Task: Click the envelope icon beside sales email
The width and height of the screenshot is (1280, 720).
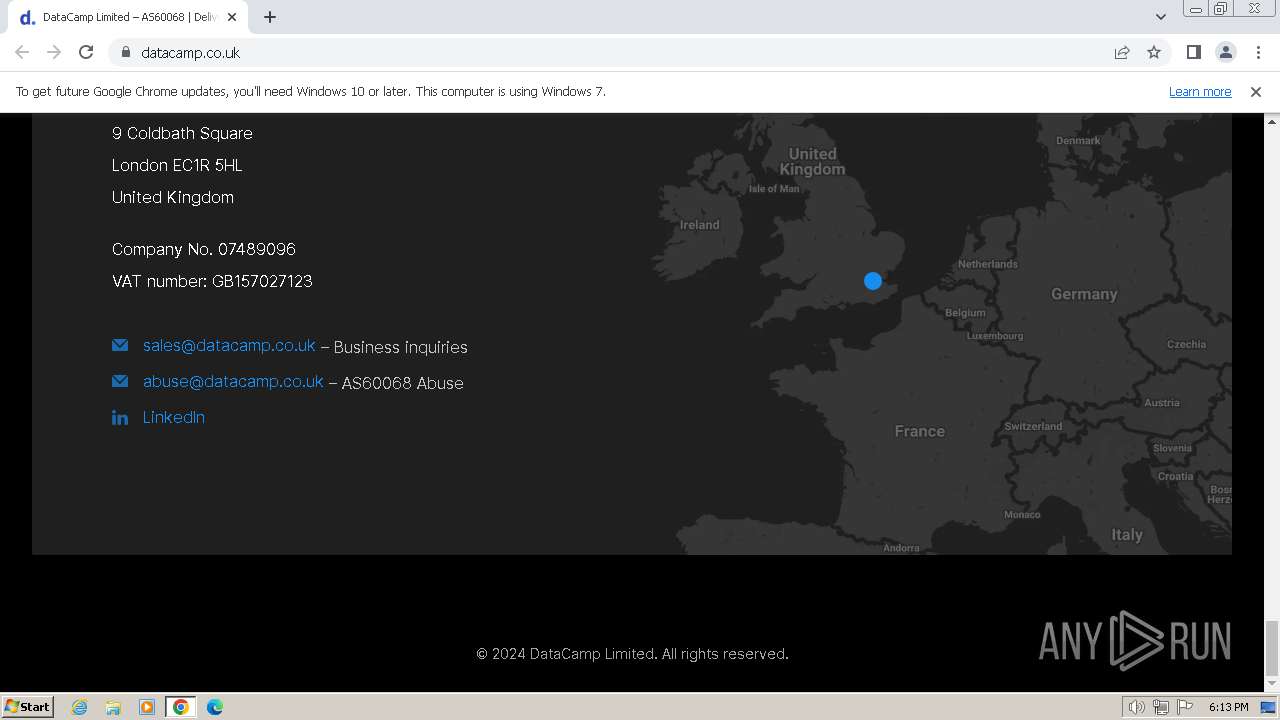Action: [x=120, y=345]
